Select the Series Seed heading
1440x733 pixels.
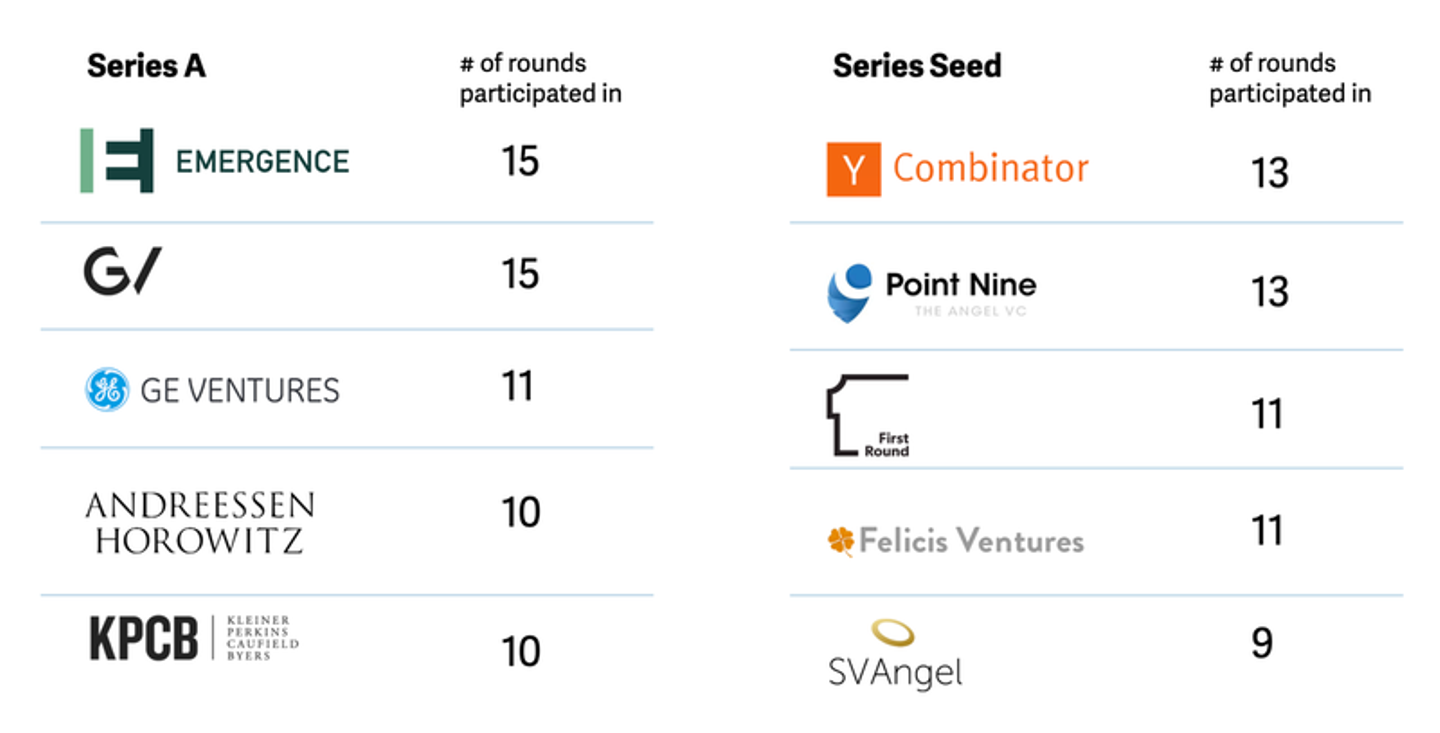coord(916,66)
